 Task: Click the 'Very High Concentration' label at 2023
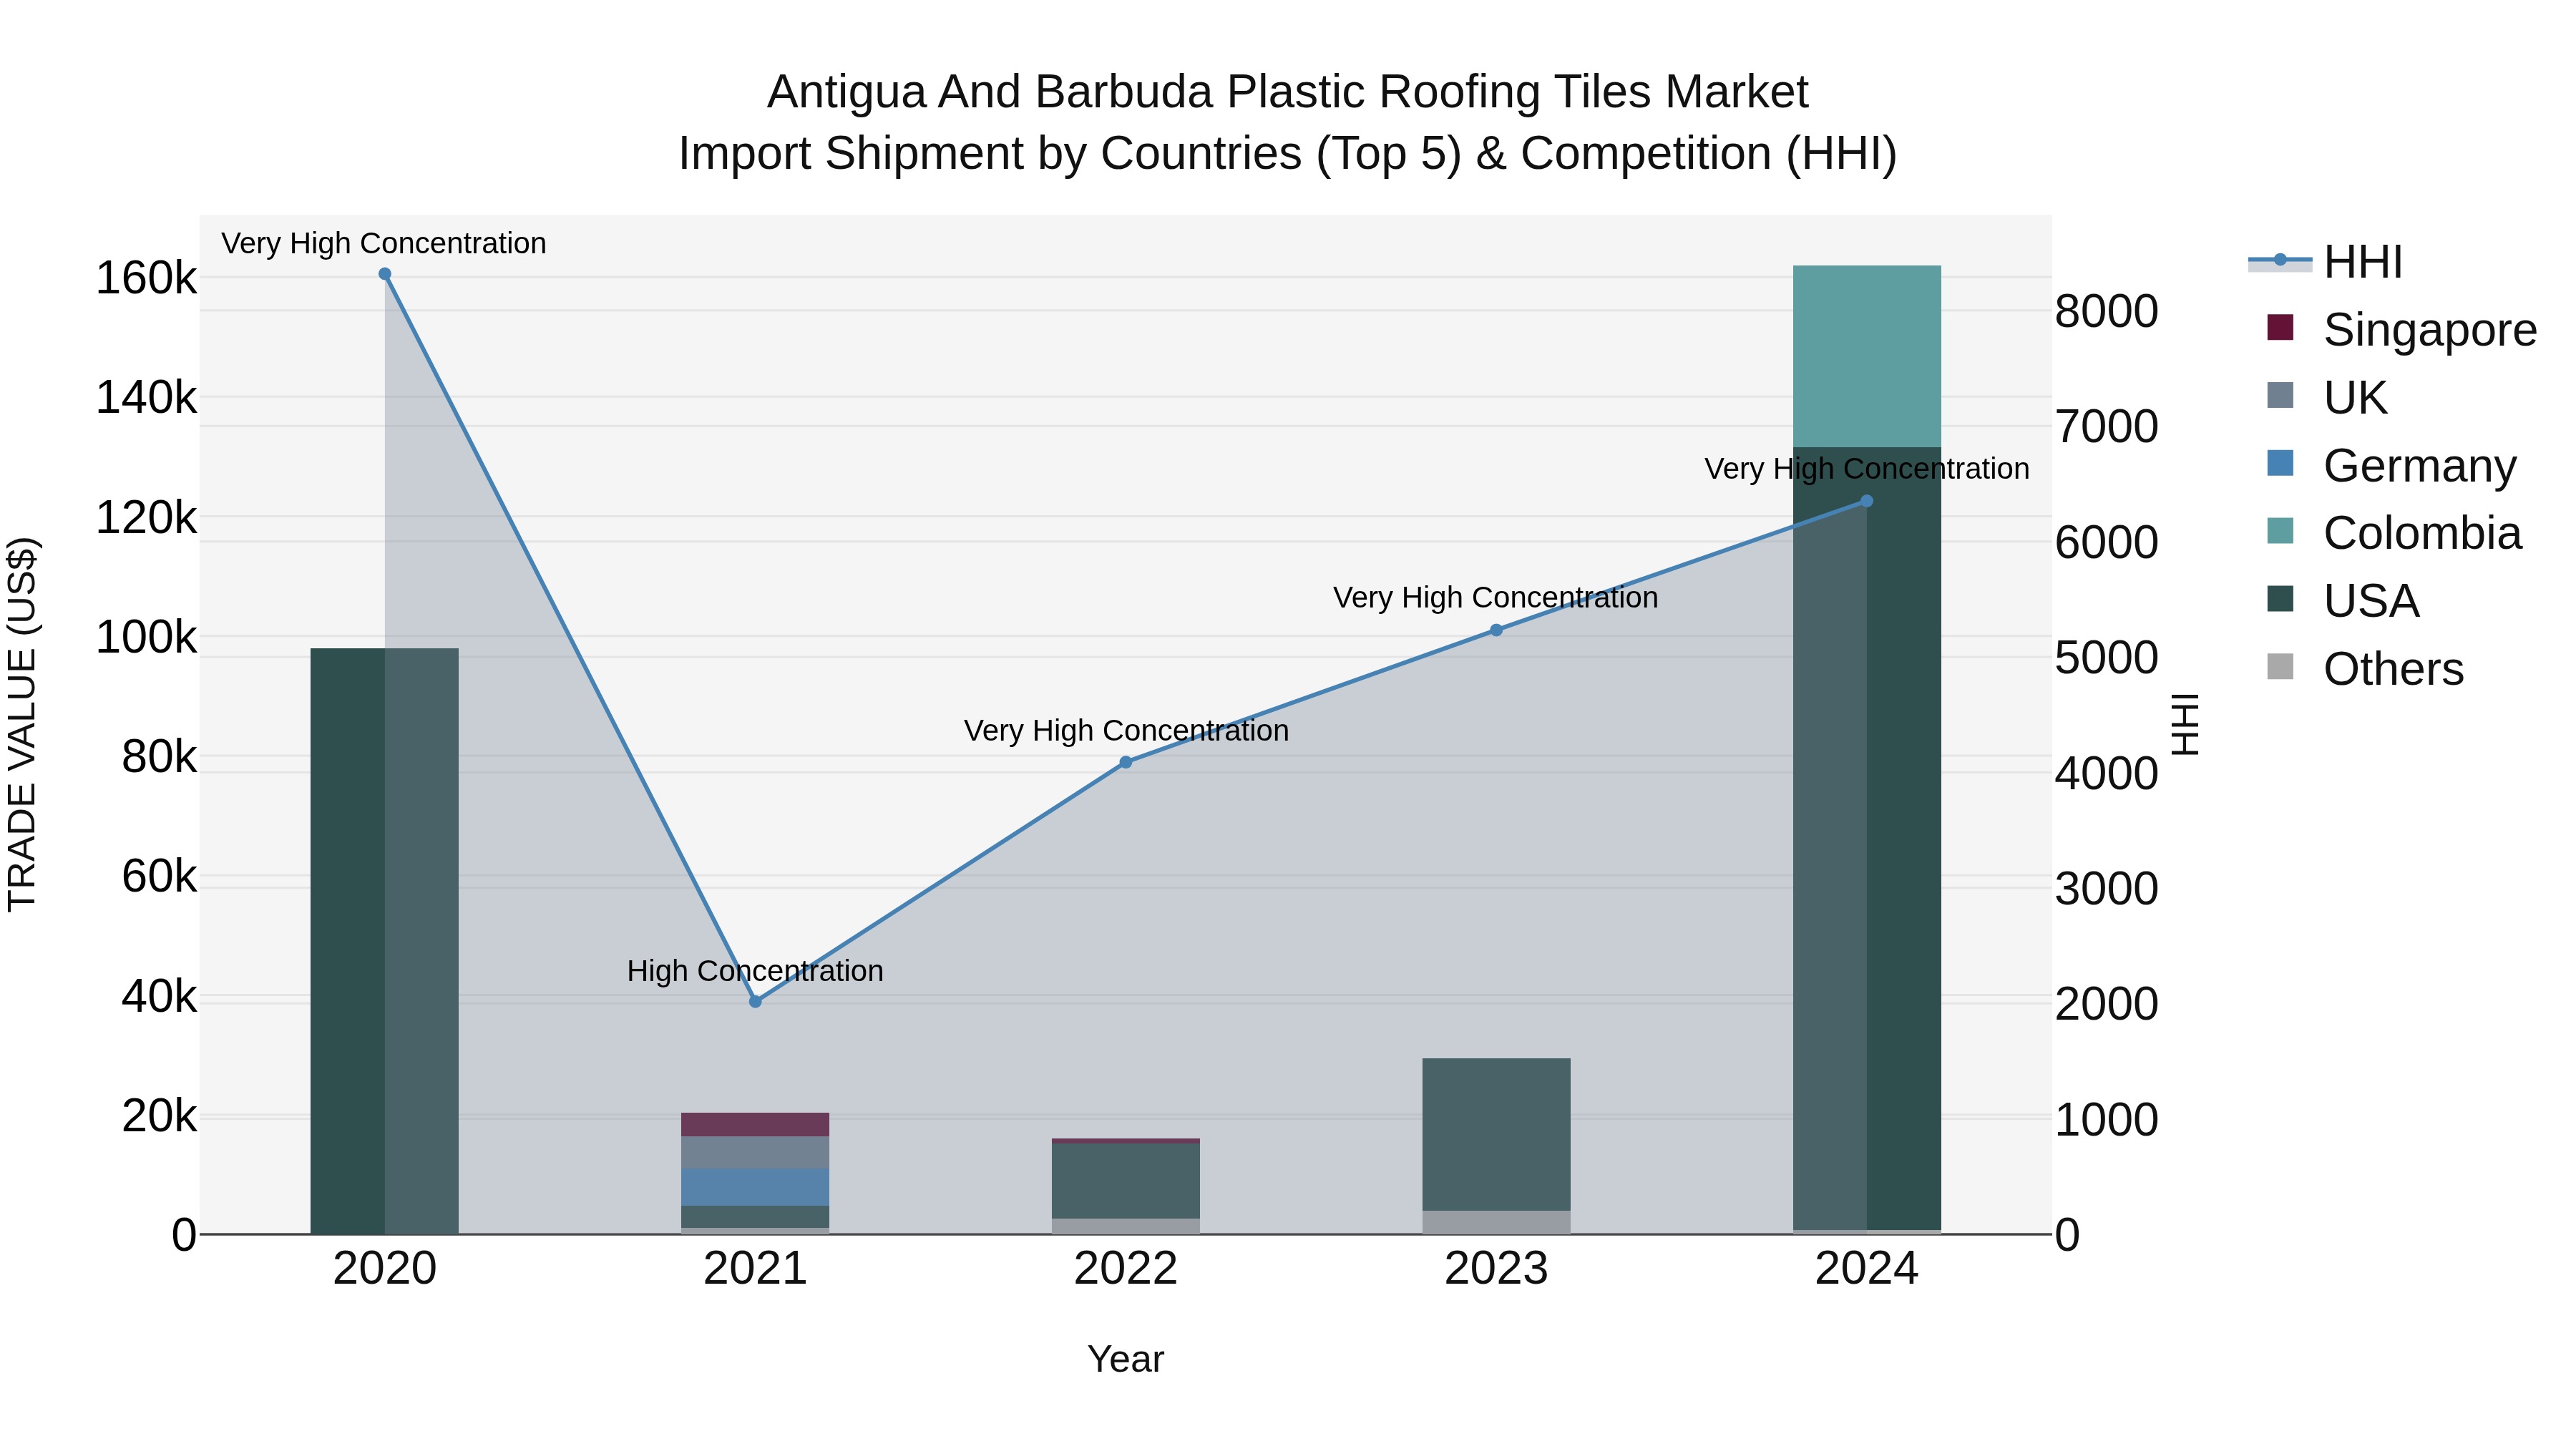point(1496,598)
